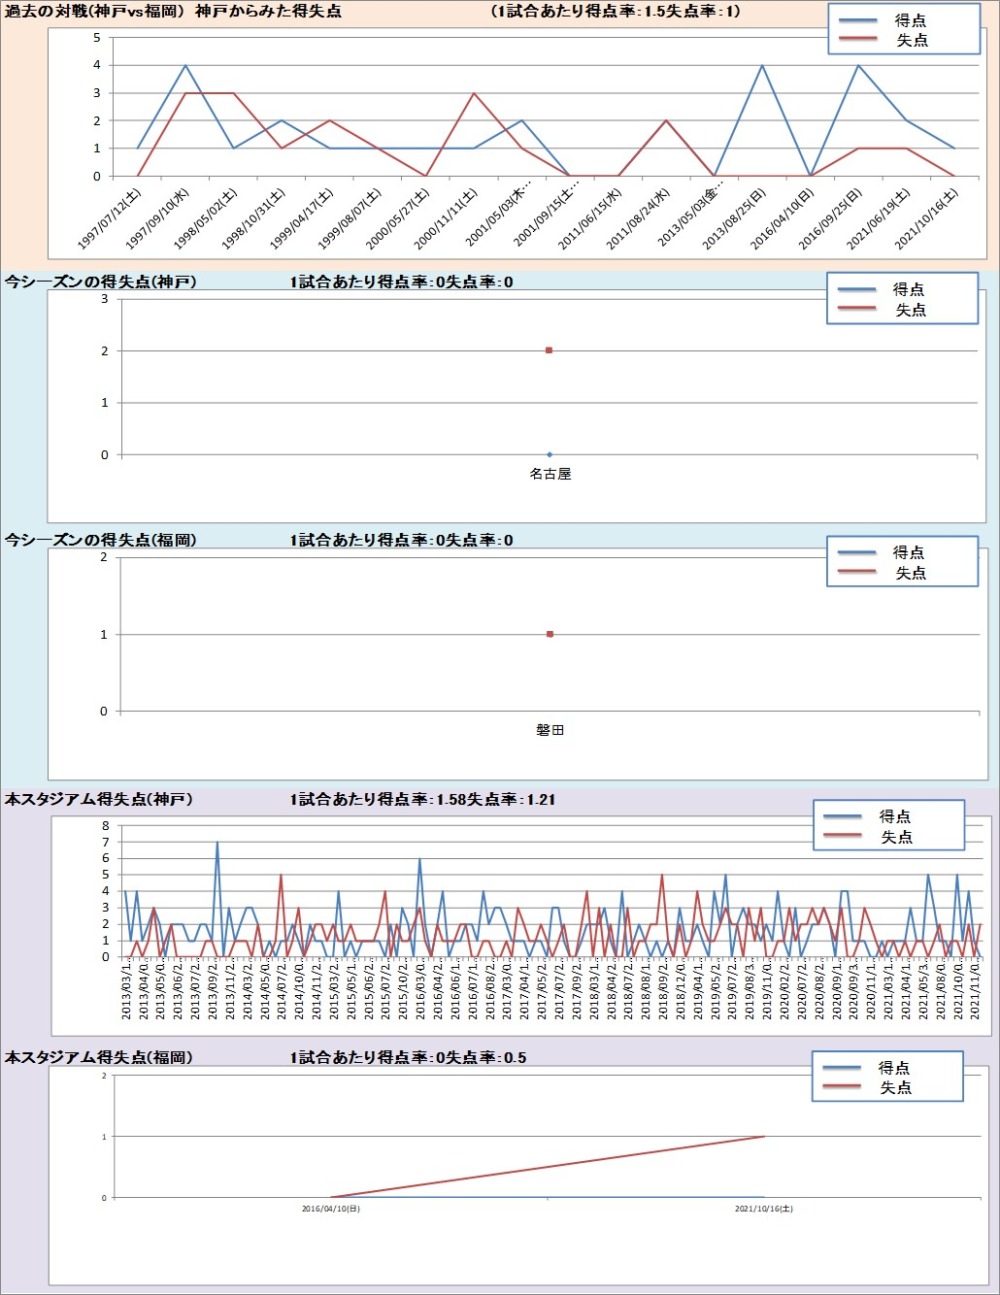This screenshot has height=1295, width=1000.
Task: Click 2021/10/16(土) label in the 本スタジアム福岡 chart
Action: pos(764,1209)
